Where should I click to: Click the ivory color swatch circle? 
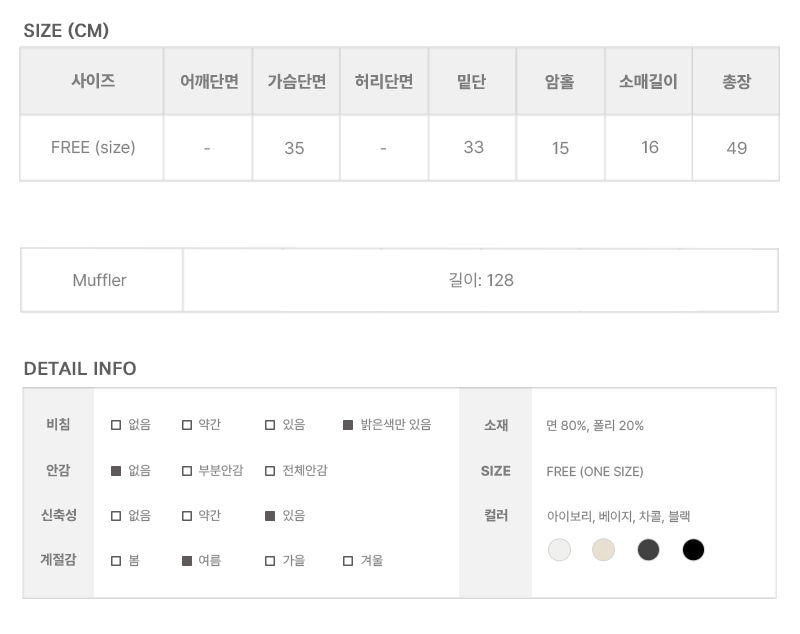560,549
